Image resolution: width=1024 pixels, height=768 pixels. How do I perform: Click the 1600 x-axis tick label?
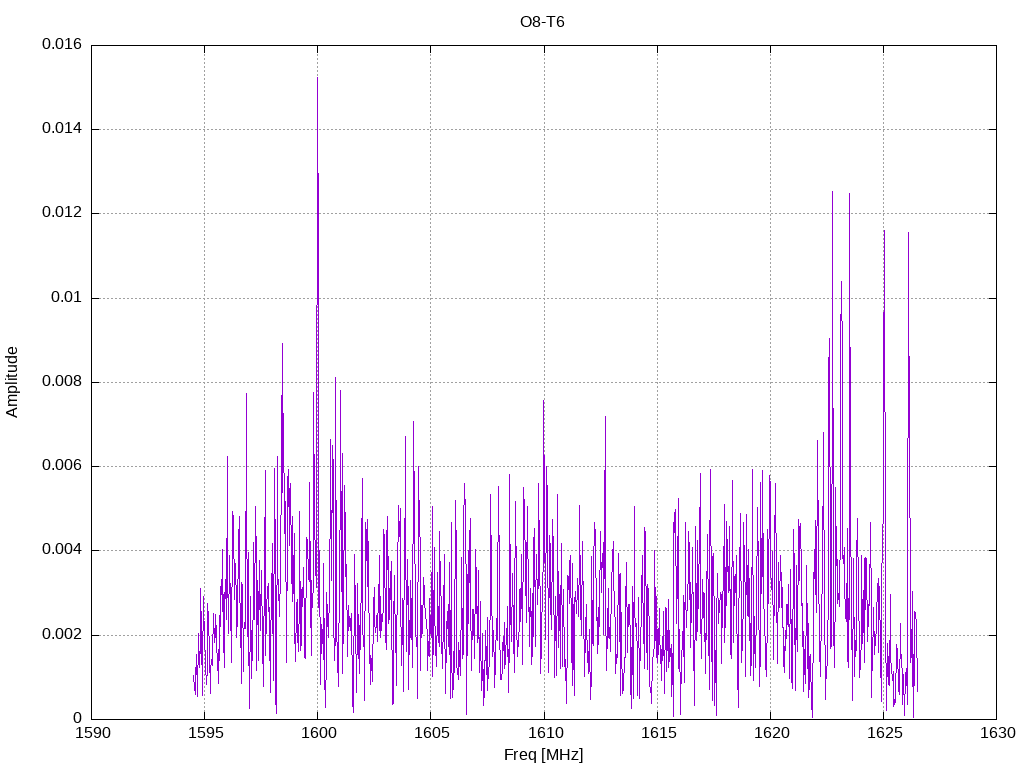(x=319, y=733)
